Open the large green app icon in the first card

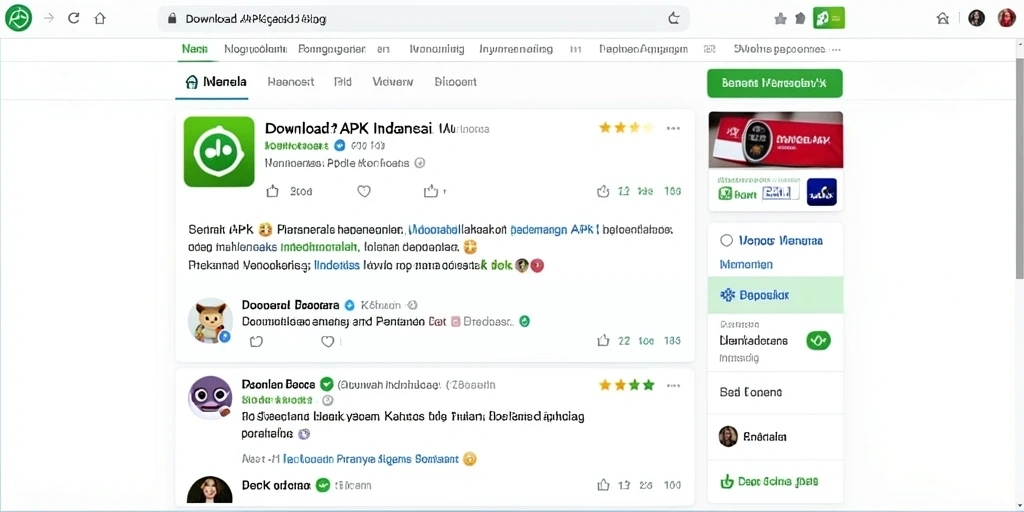(x=219, y=152)
